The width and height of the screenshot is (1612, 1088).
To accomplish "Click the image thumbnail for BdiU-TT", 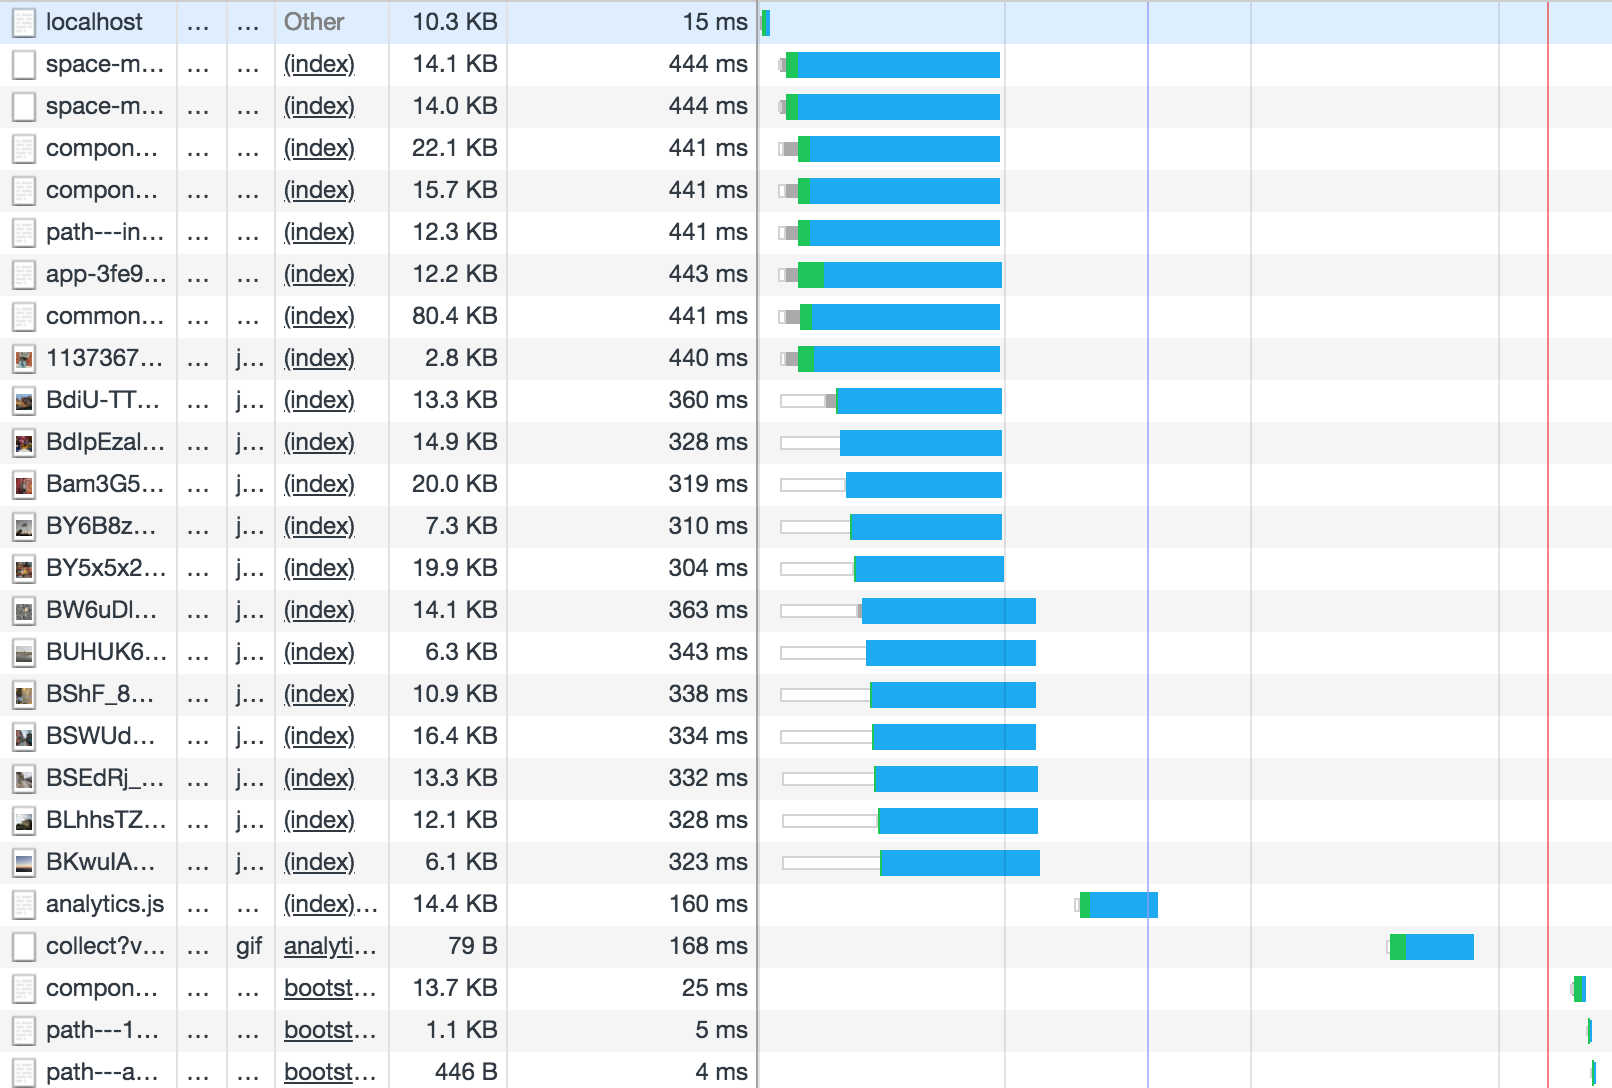I will 22,400.
